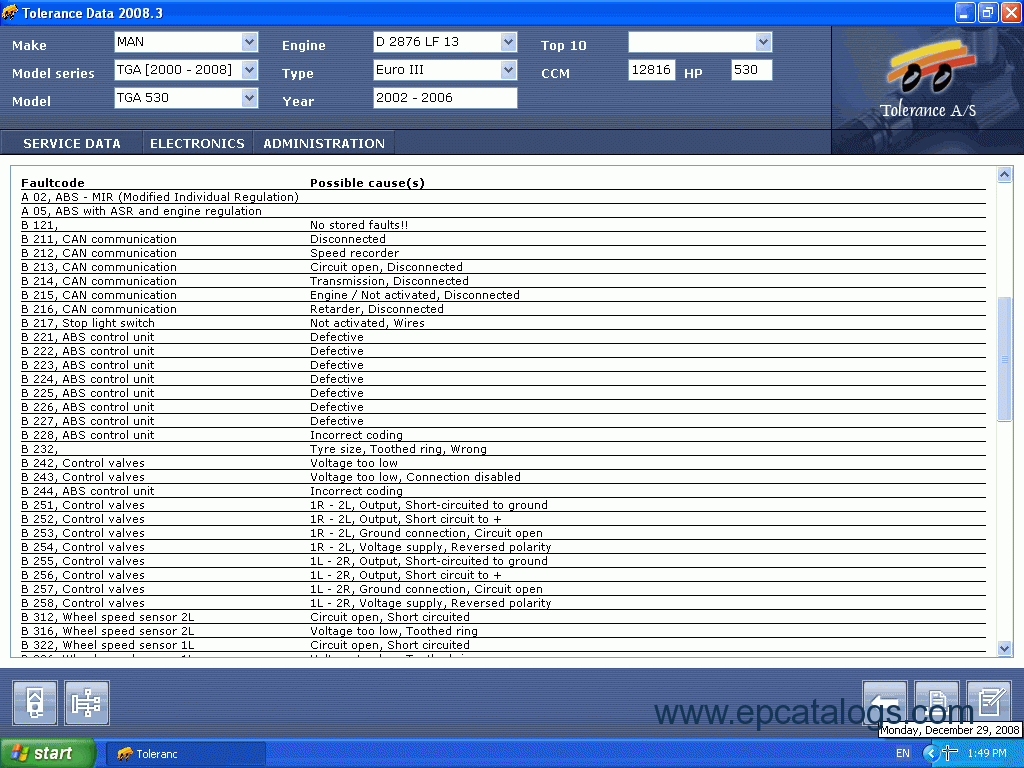Viewport: 1024px width, 768px height.
Task: Click fault B 216, CAN communication
Action: (x=503, y=310)
